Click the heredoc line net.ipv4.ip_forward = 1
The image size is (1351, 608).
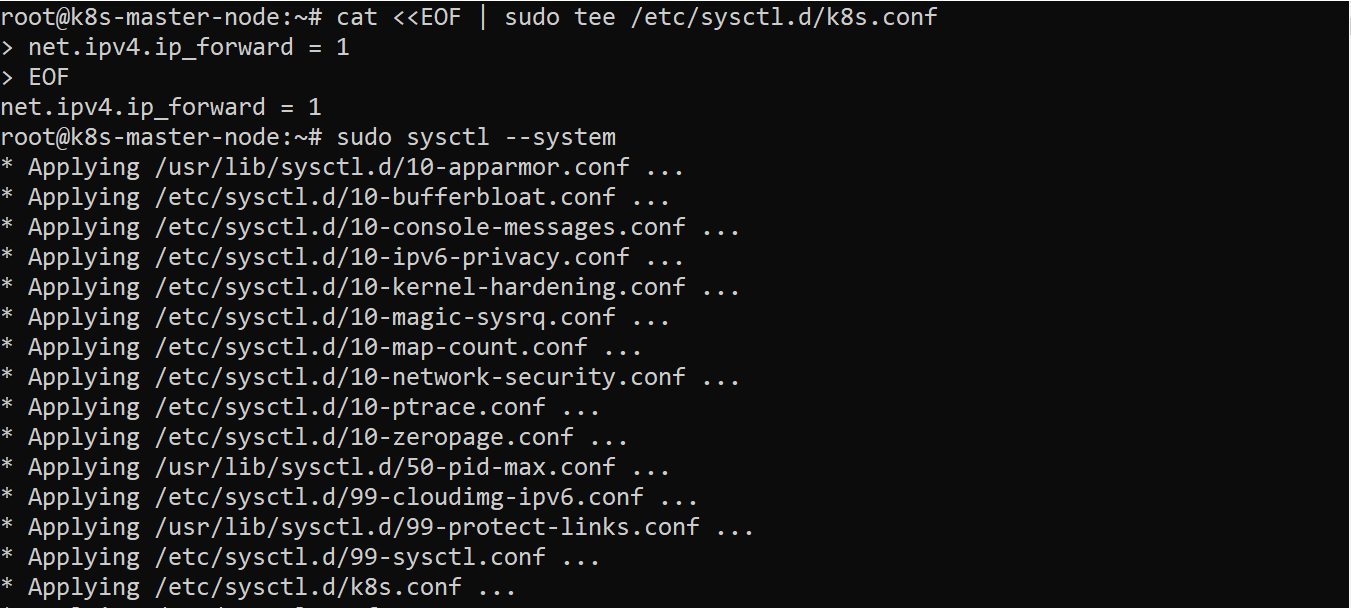(188, 47)
